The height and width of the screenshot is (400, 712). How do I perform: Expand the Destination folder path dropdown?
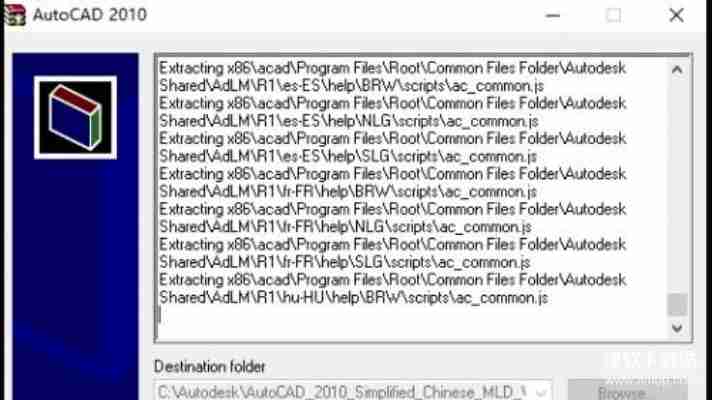pos(541,392)
